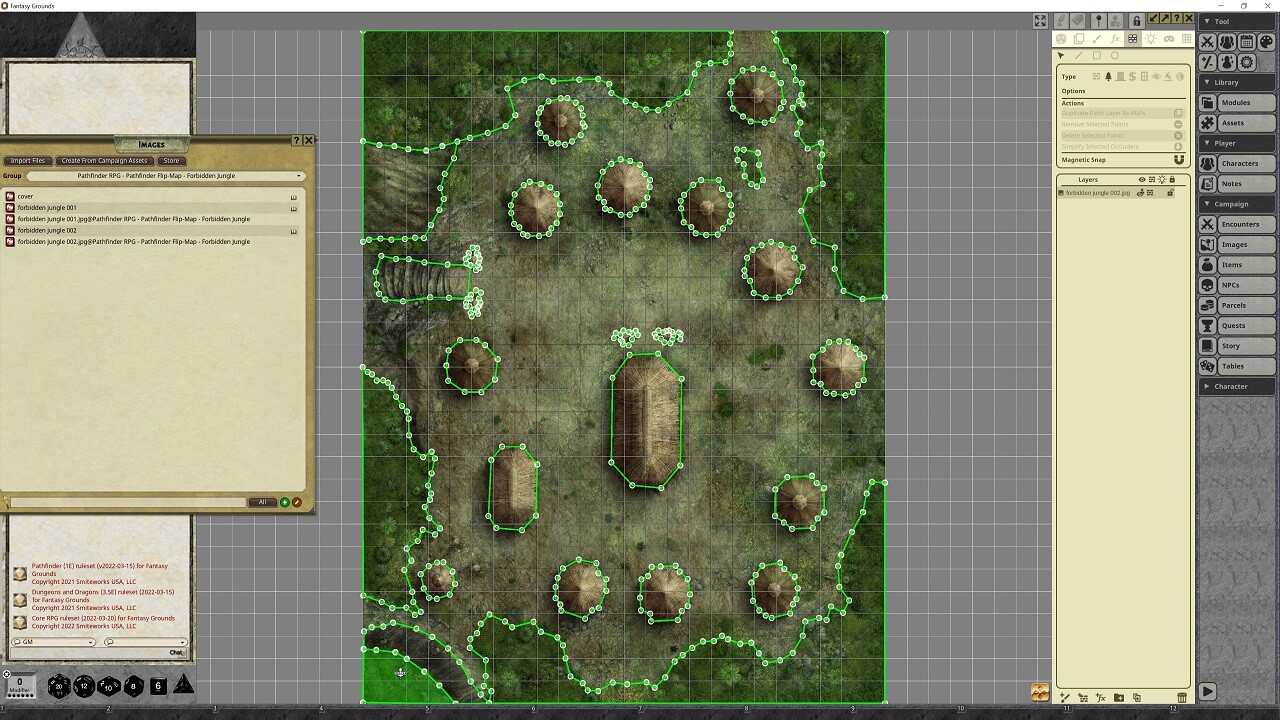Screen dimensions: 1280x720
Task: Select the forbidden jungle 001 image entry
Action: point(47,208)
